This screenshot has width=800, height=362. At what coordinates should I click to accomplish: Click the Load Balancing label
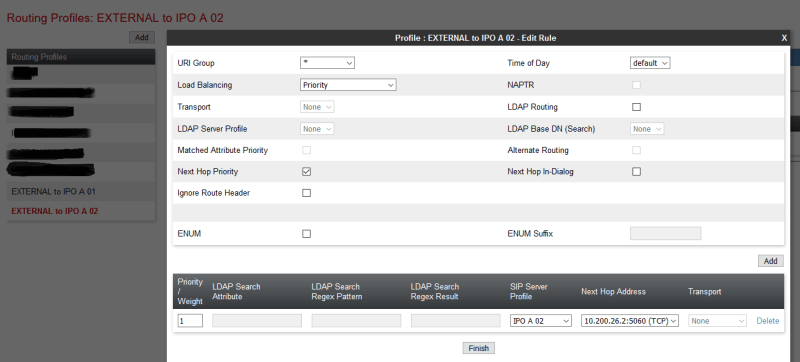point(205,85)
